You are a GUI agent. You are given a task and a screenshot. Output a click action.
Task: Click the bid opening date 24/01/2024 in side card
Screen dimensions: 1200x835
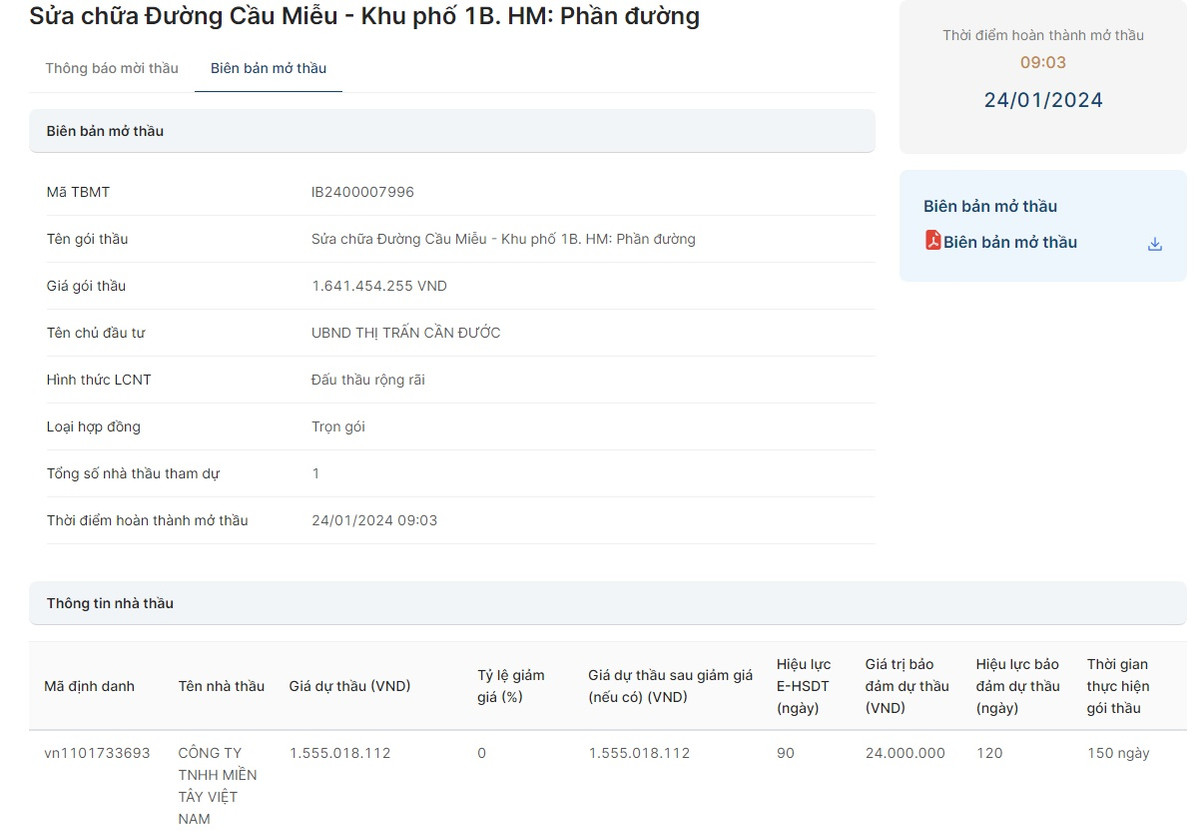[1043, 100]
